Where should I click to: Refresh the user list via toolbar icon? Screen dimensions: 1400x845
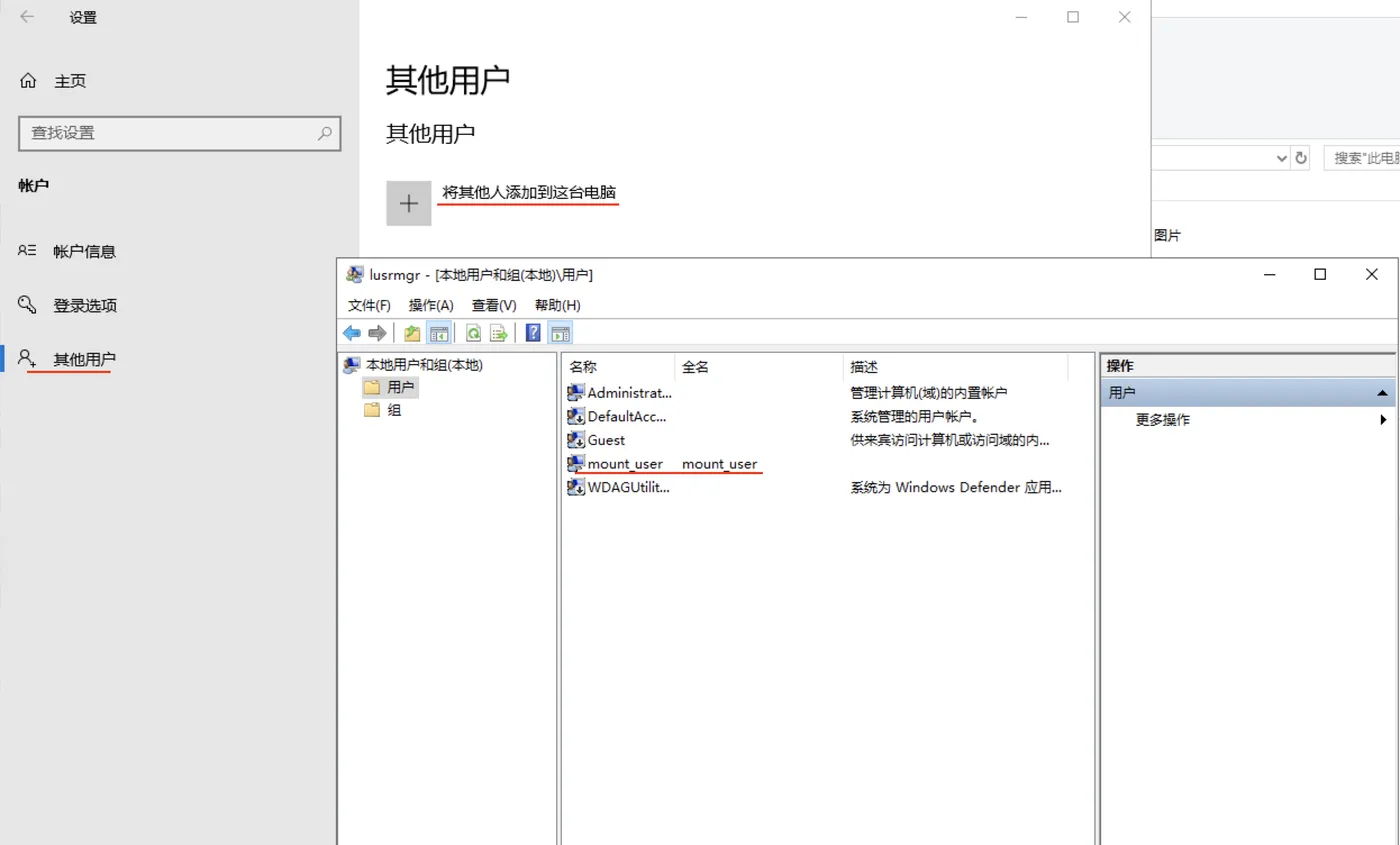[474, 333]
